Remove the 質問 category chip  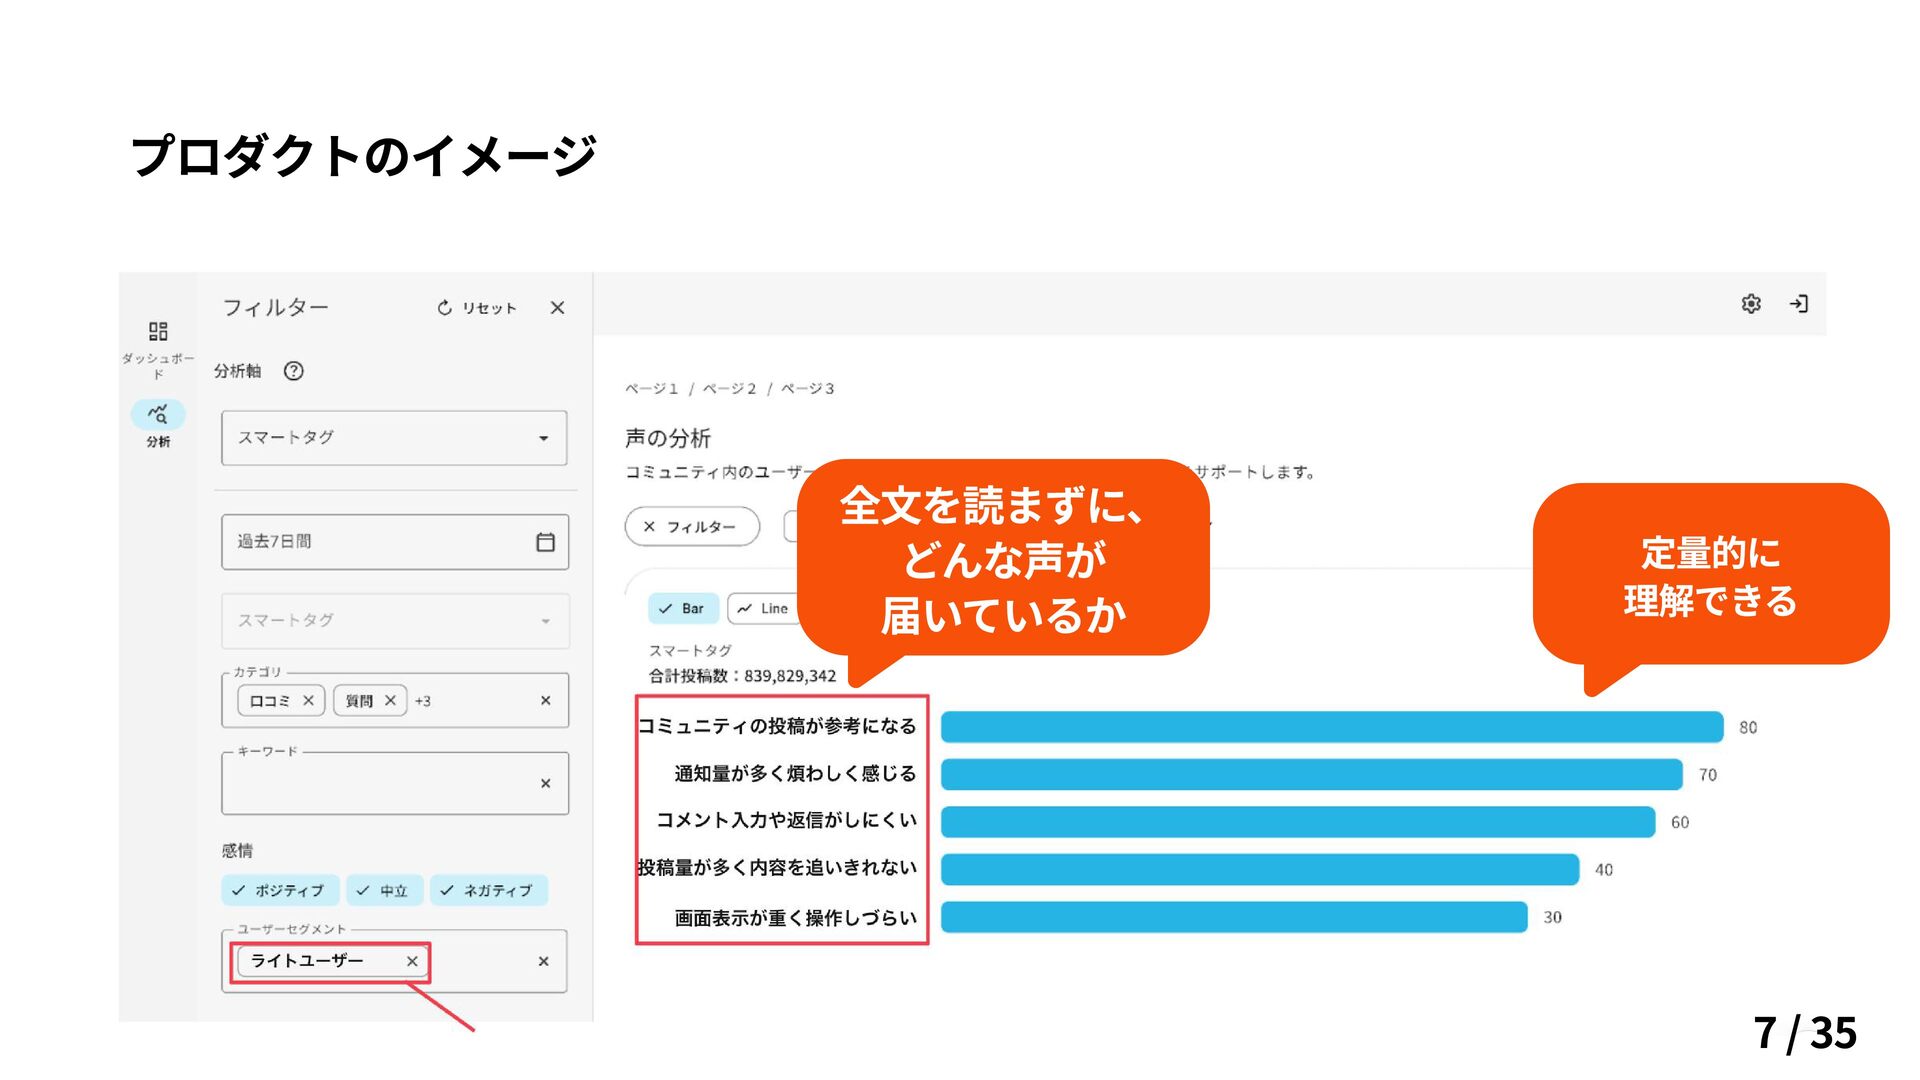tap(390, 701)
